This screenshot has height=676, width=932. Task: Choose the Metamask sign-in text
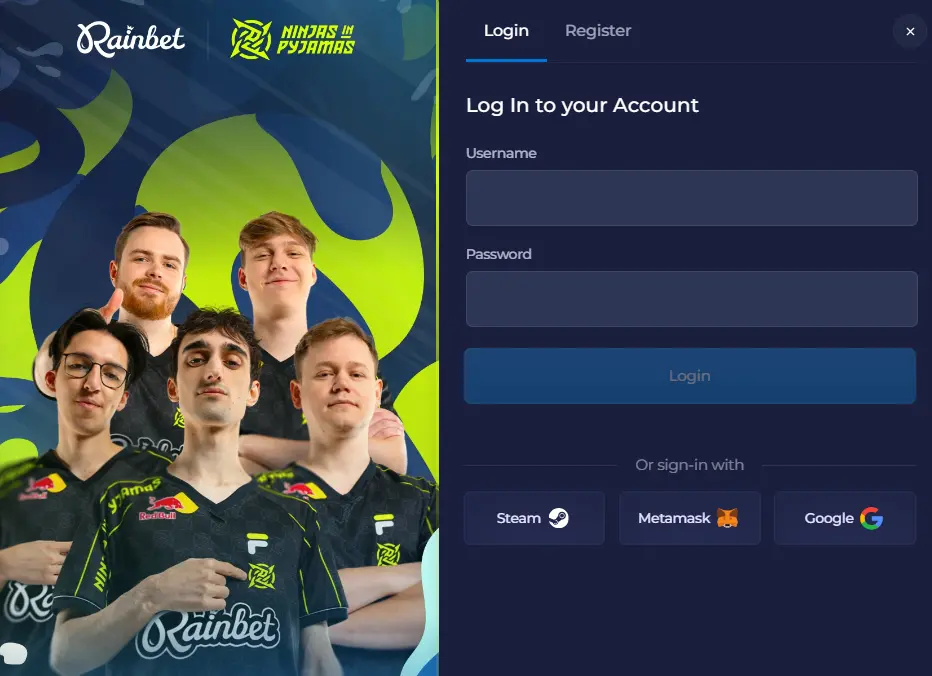click(674, 518)
